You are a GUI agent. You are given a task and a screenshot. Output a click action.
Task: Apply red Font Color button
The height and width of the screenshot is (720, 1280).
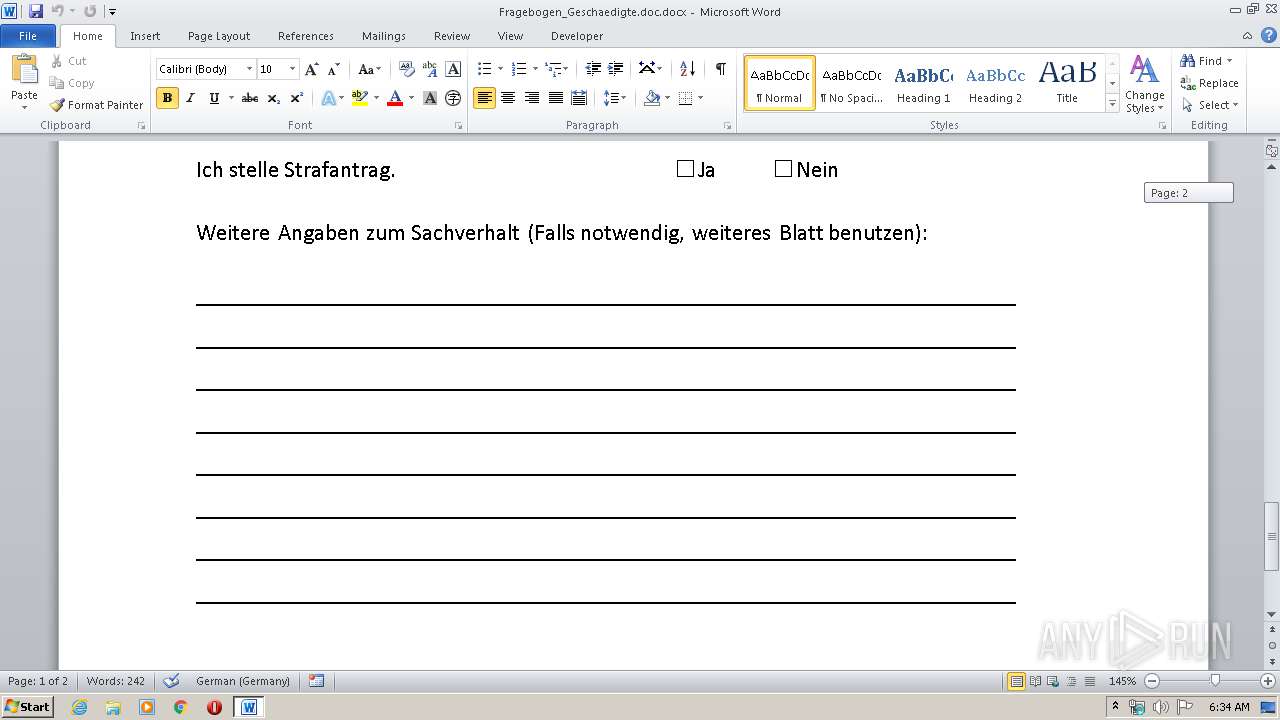point(395,98)
